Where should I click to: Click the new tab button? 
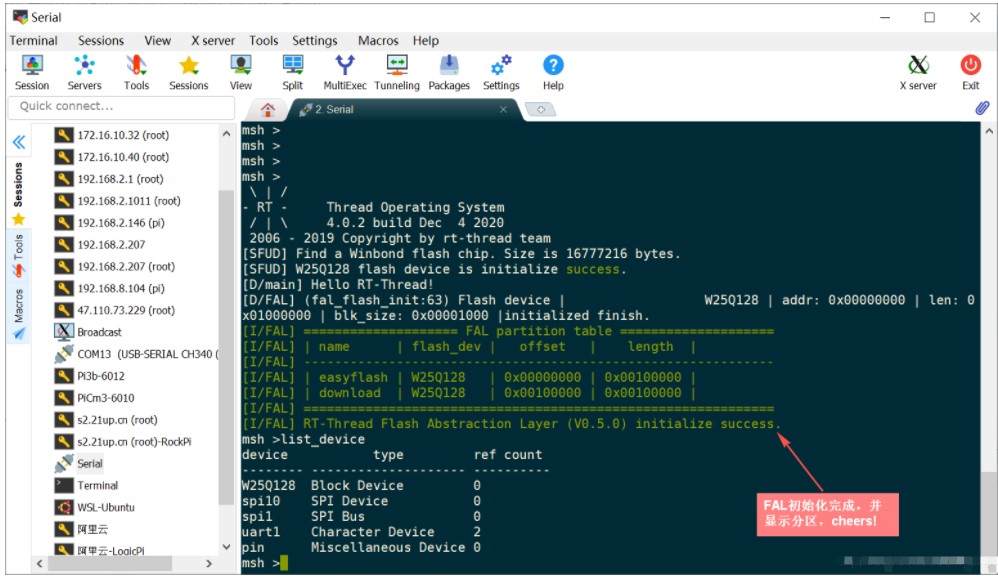540,109
